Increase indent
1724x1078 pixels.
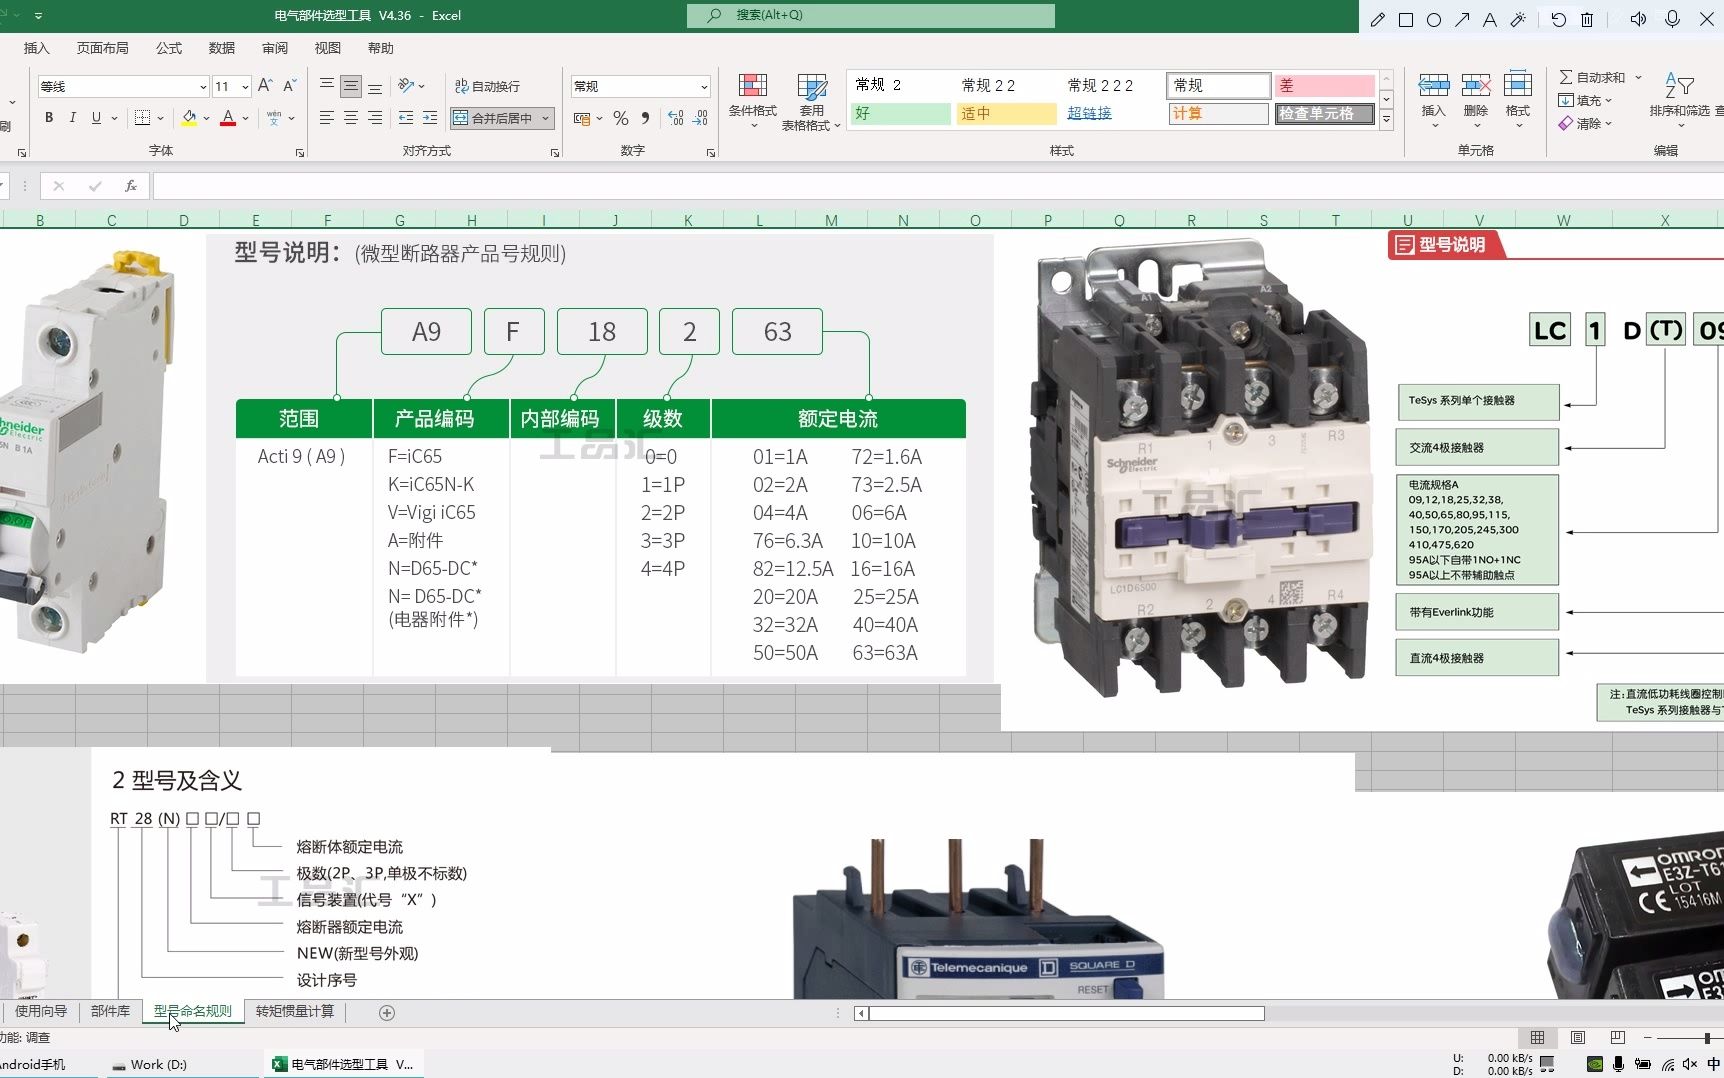pos(430,118)
